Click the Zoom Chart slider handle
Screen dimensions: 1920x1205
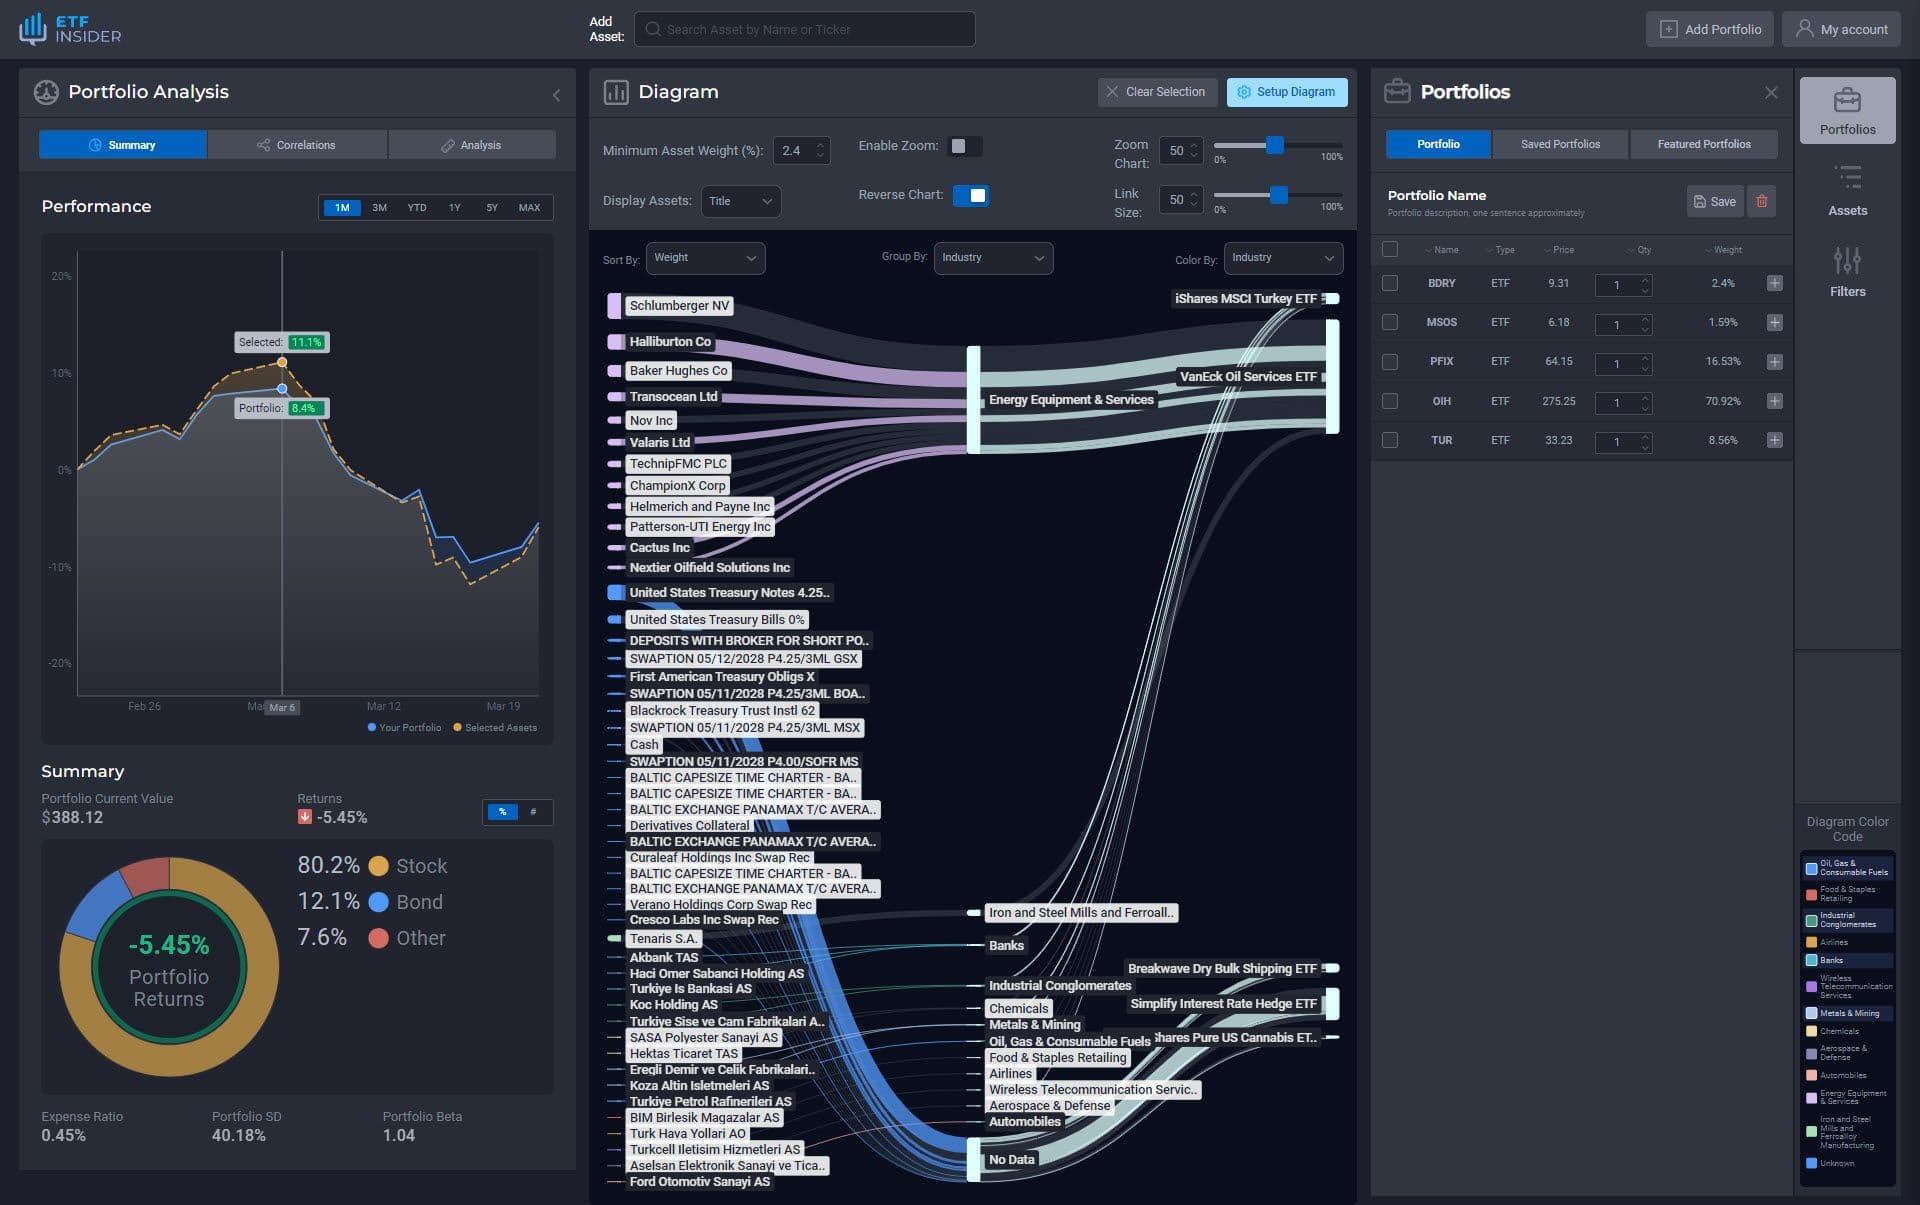point(1275,145)
